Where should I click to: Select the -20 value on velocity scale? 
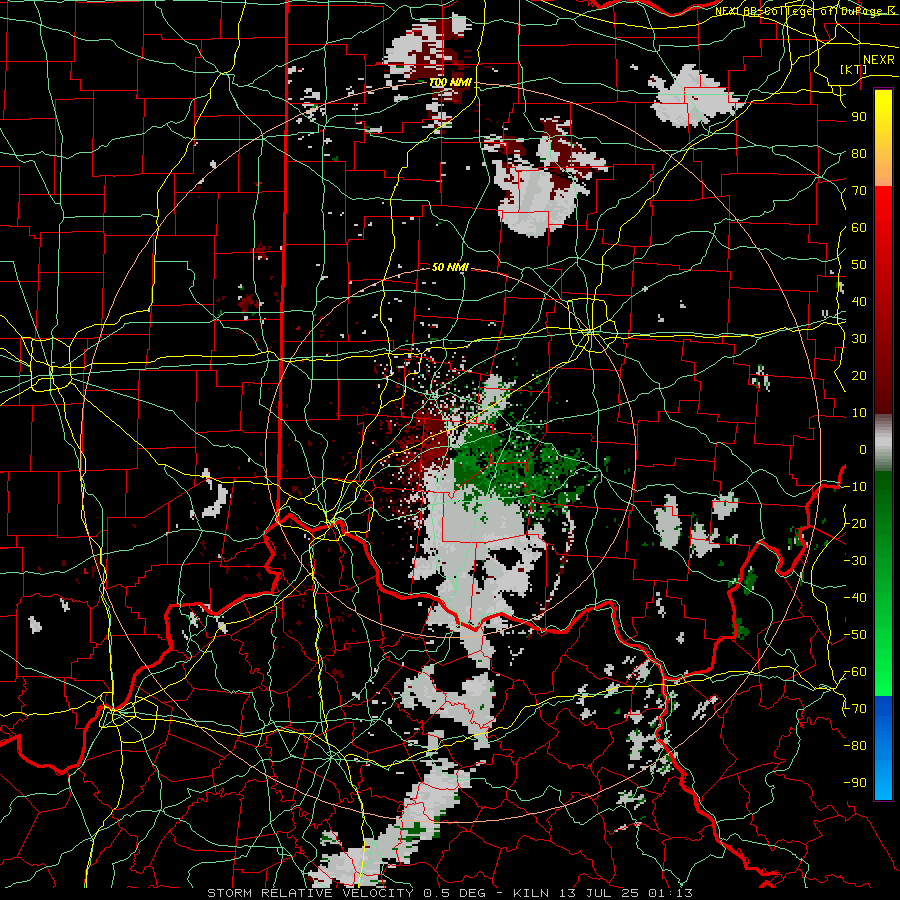coord(855,524)
